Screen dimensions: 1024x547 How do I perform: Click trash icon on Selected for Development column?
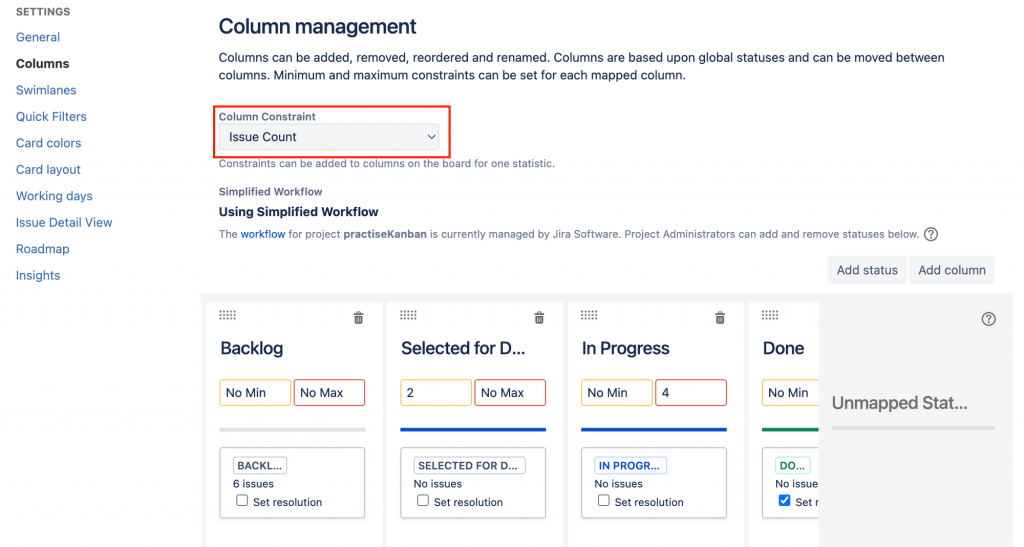click(540, 318)
